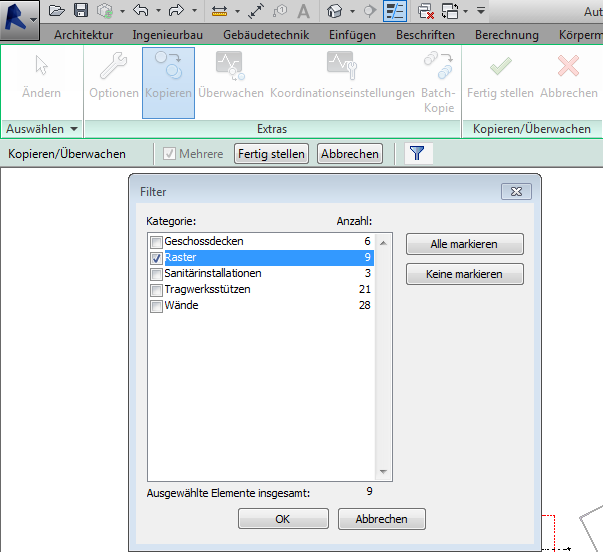Click the save disk icon

[81, 11]
